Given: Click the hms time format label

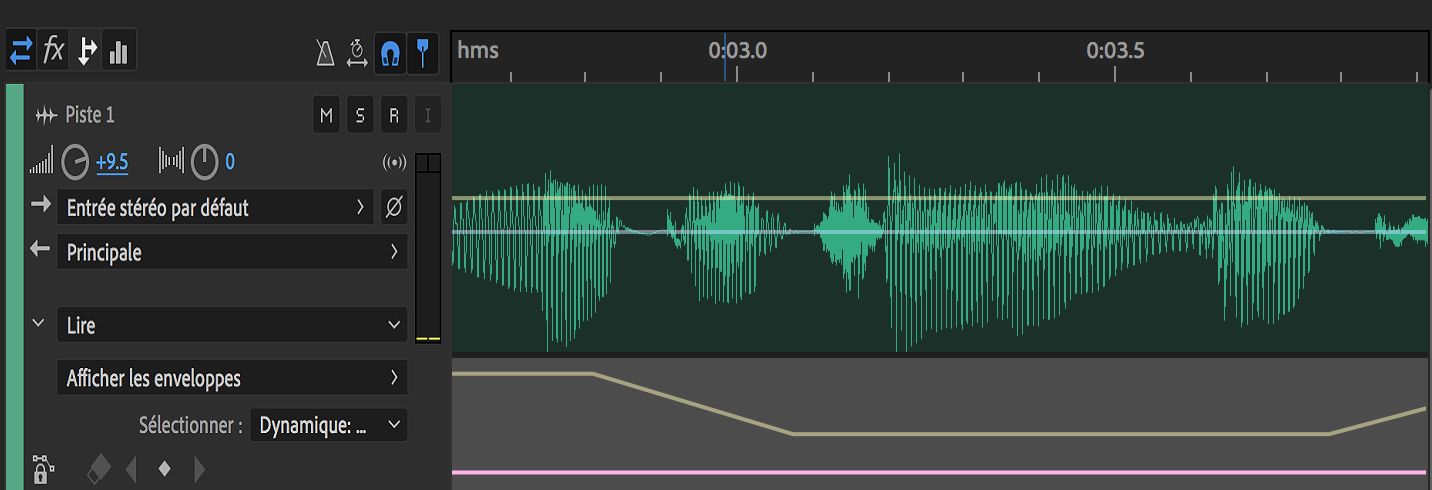Looking at the screenshot, I should click(478, 50).
